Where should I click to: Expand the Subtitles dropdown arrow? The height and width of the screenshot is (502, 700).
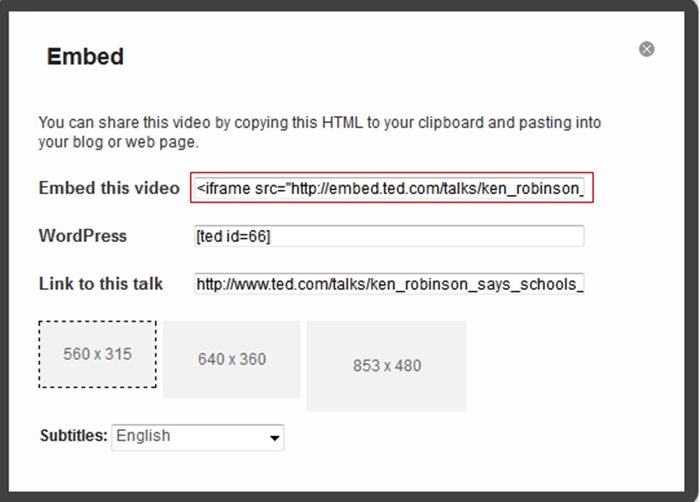(x=273, y=438)
